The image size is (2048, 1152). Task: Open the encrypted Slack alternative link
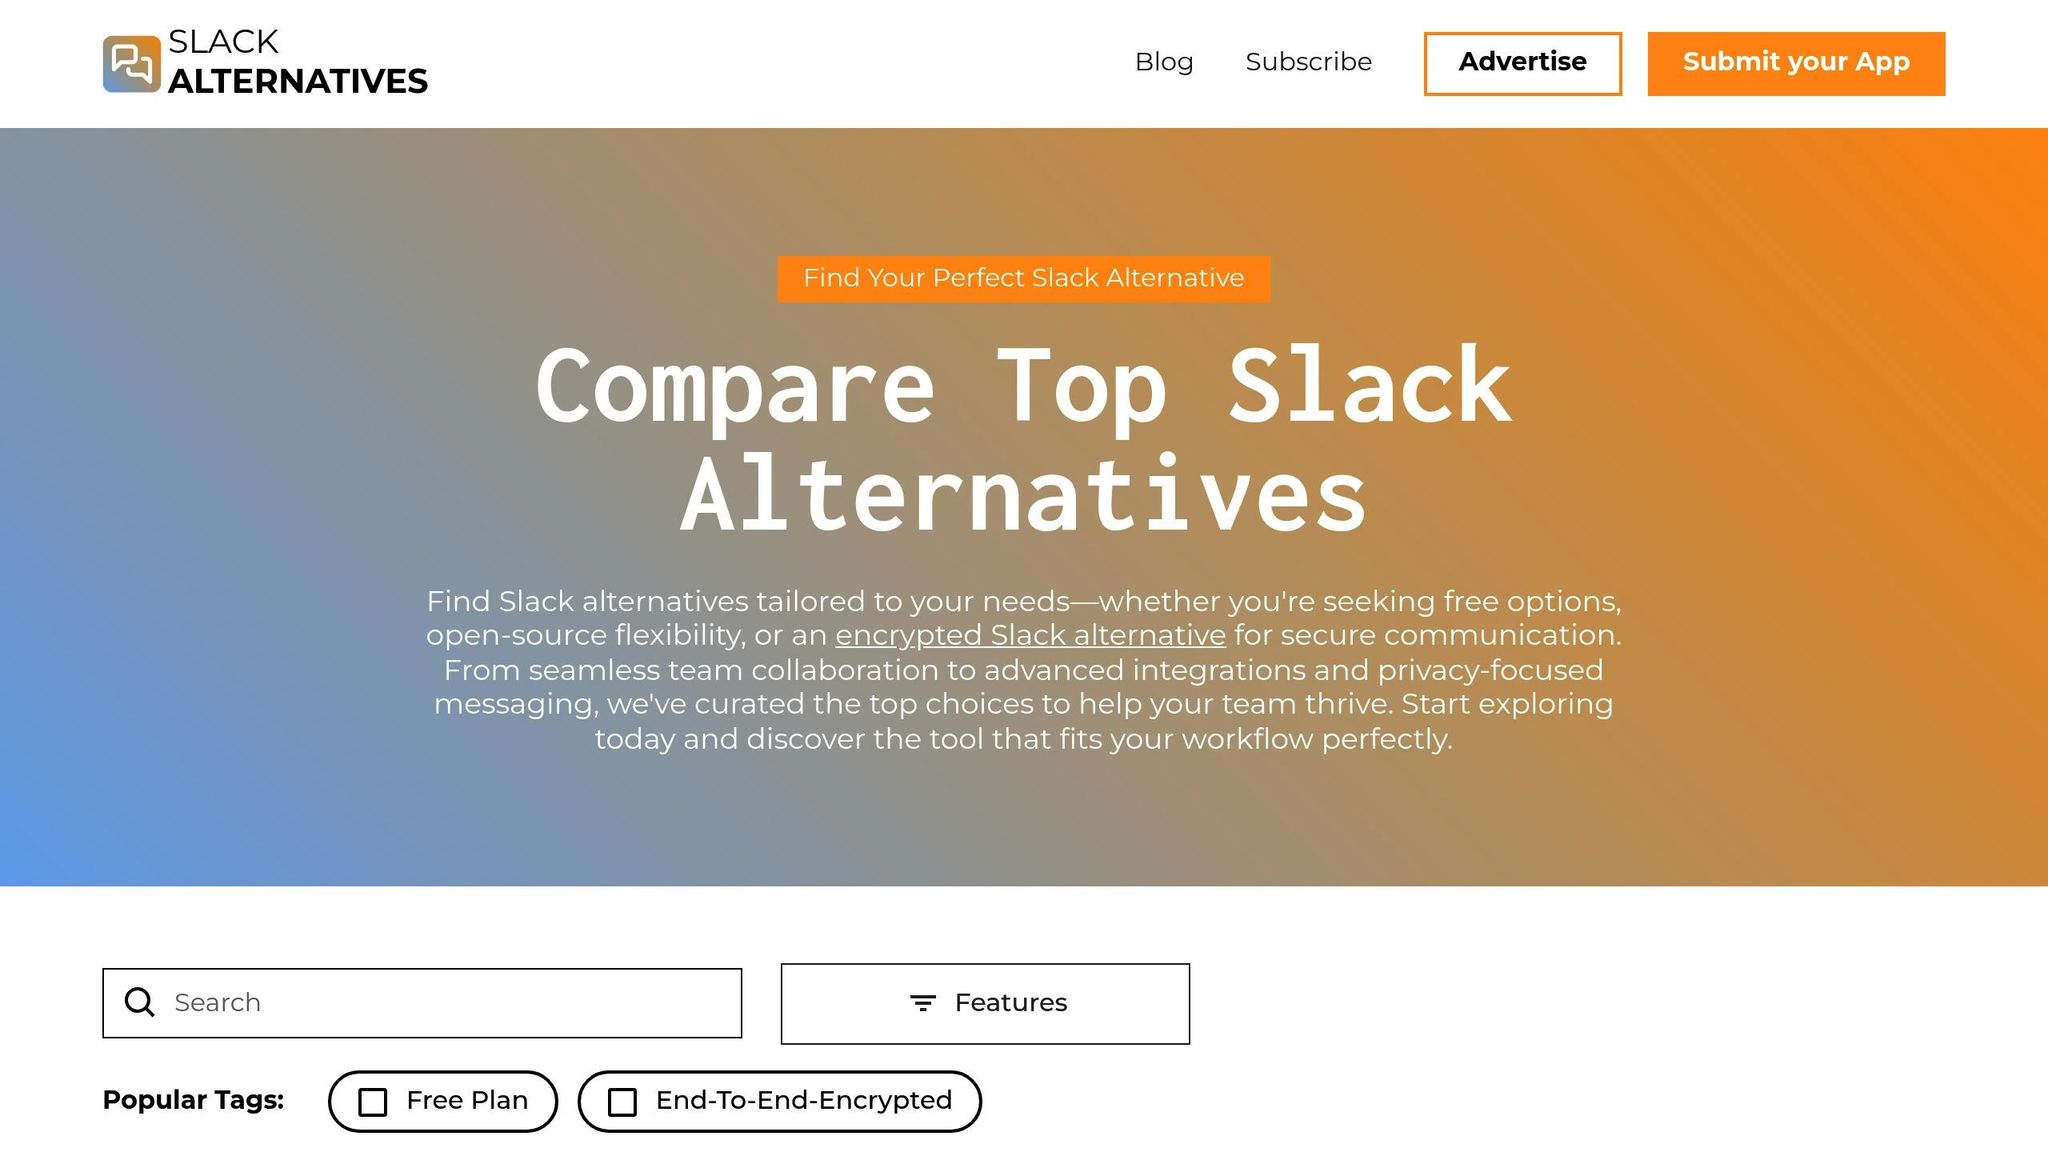1029,635
